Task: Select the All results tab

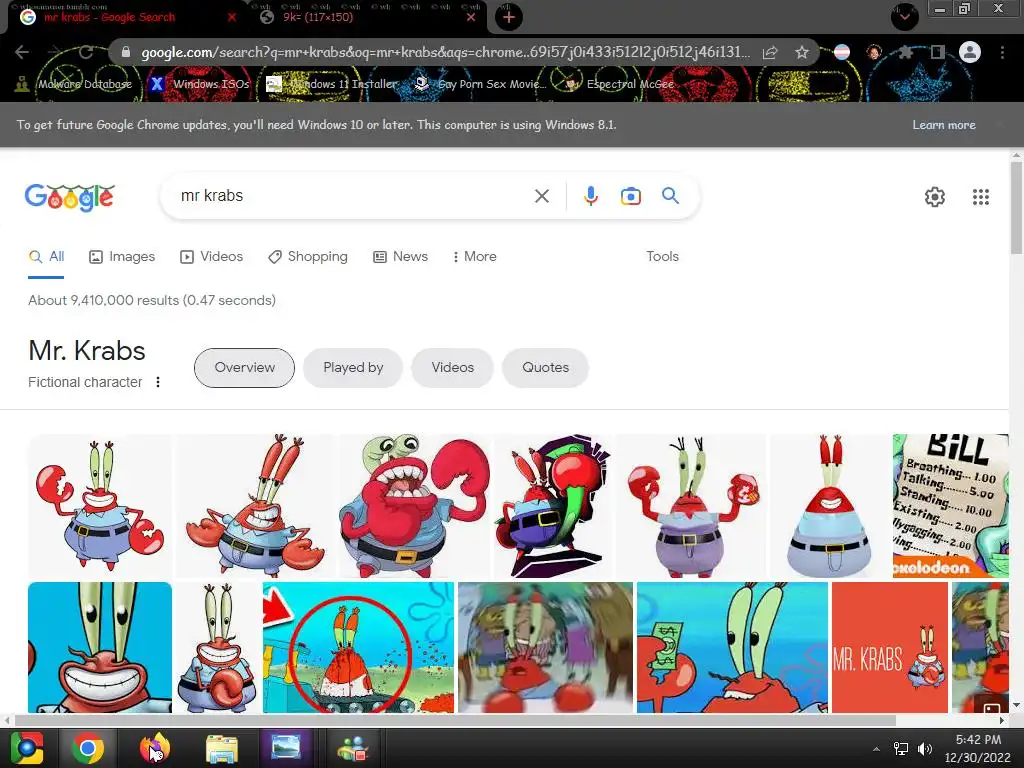Action: (x=46, y=257)
